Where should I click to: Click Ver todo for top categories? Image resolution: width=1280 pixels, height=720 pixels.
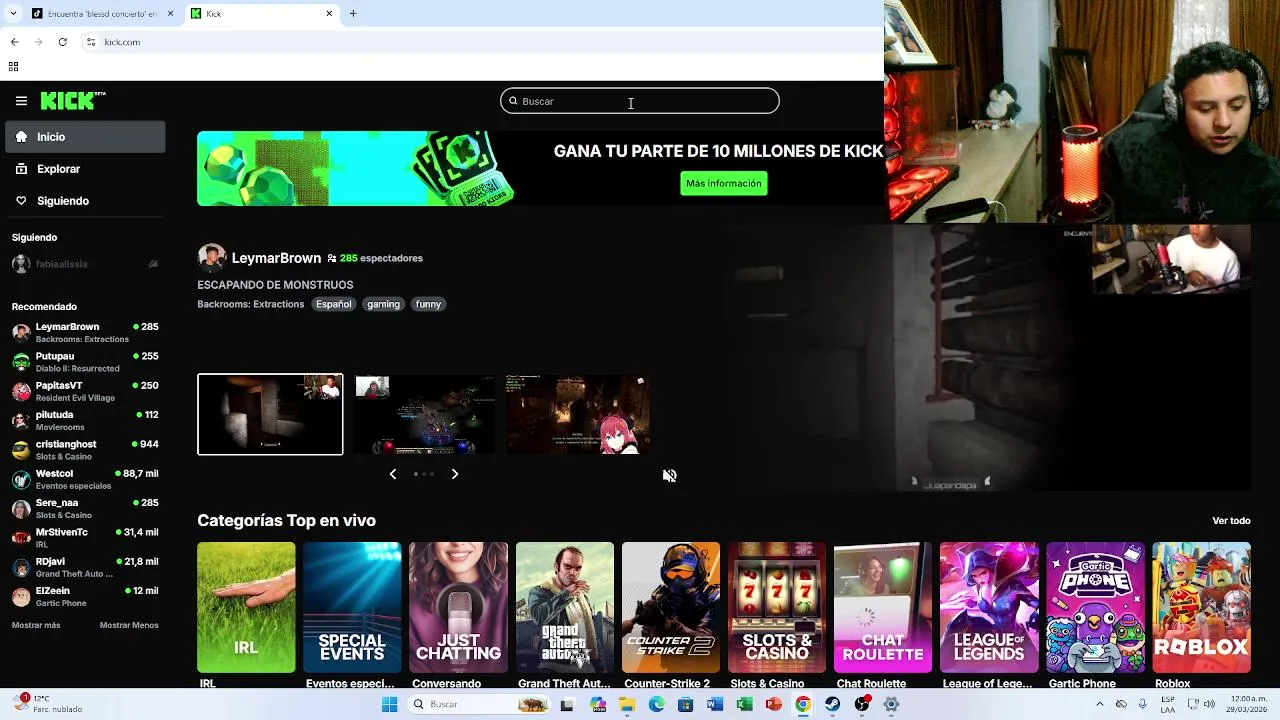(x=1231, y=521)
